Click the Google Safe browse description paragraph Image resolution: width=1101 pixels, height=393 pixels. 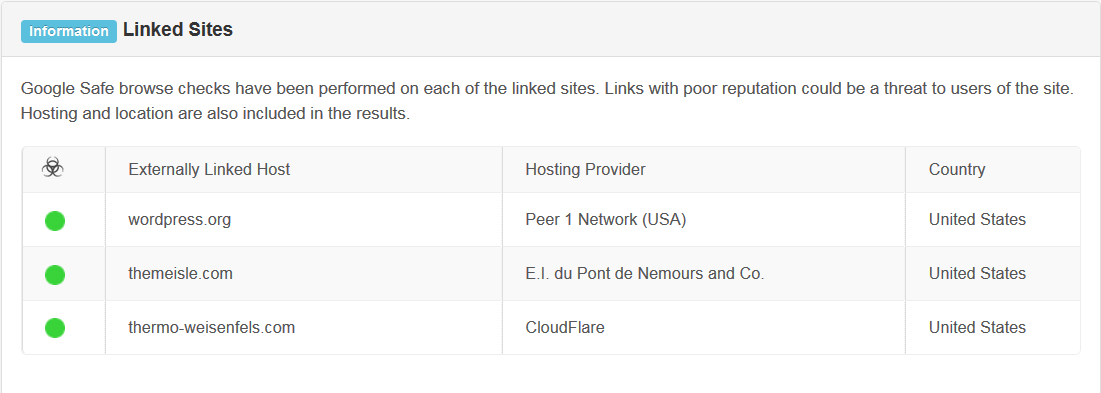[548, 102]
